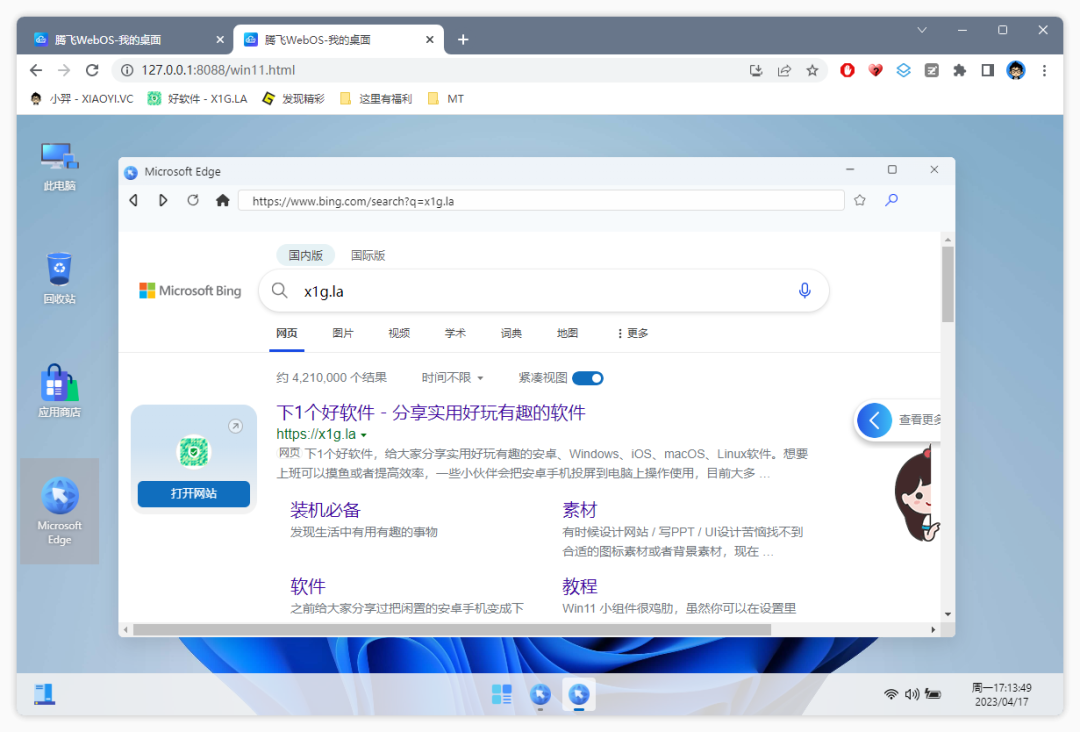Go back in the inner Edge window
The image size is (1080, 732).
(x=134, y=200)
